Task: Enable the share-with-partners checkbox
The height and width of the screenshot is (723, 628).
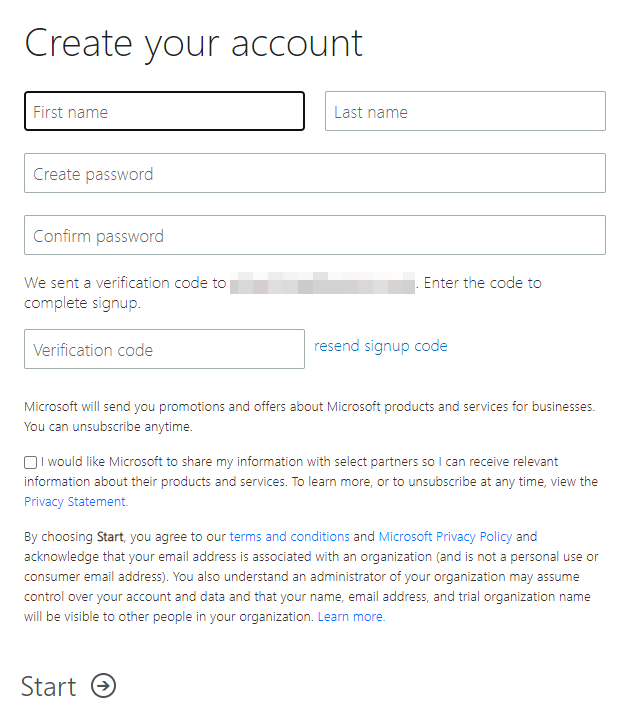Action: click(31, 463)
